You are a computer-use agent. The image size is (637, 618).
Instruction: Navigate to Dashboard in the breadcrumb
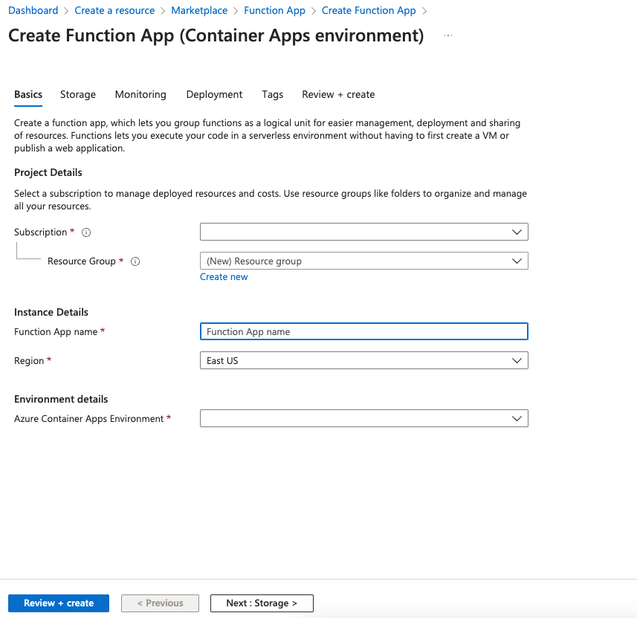pos(33,10)
